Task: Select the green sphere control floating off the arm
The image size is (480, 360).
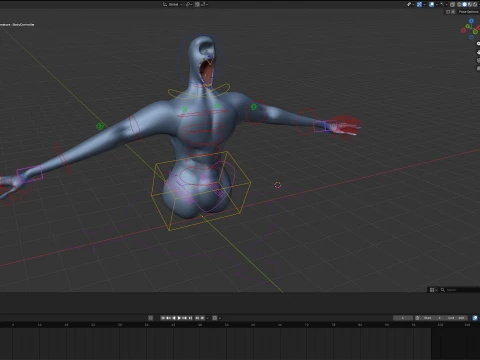Action: point(100,126)
